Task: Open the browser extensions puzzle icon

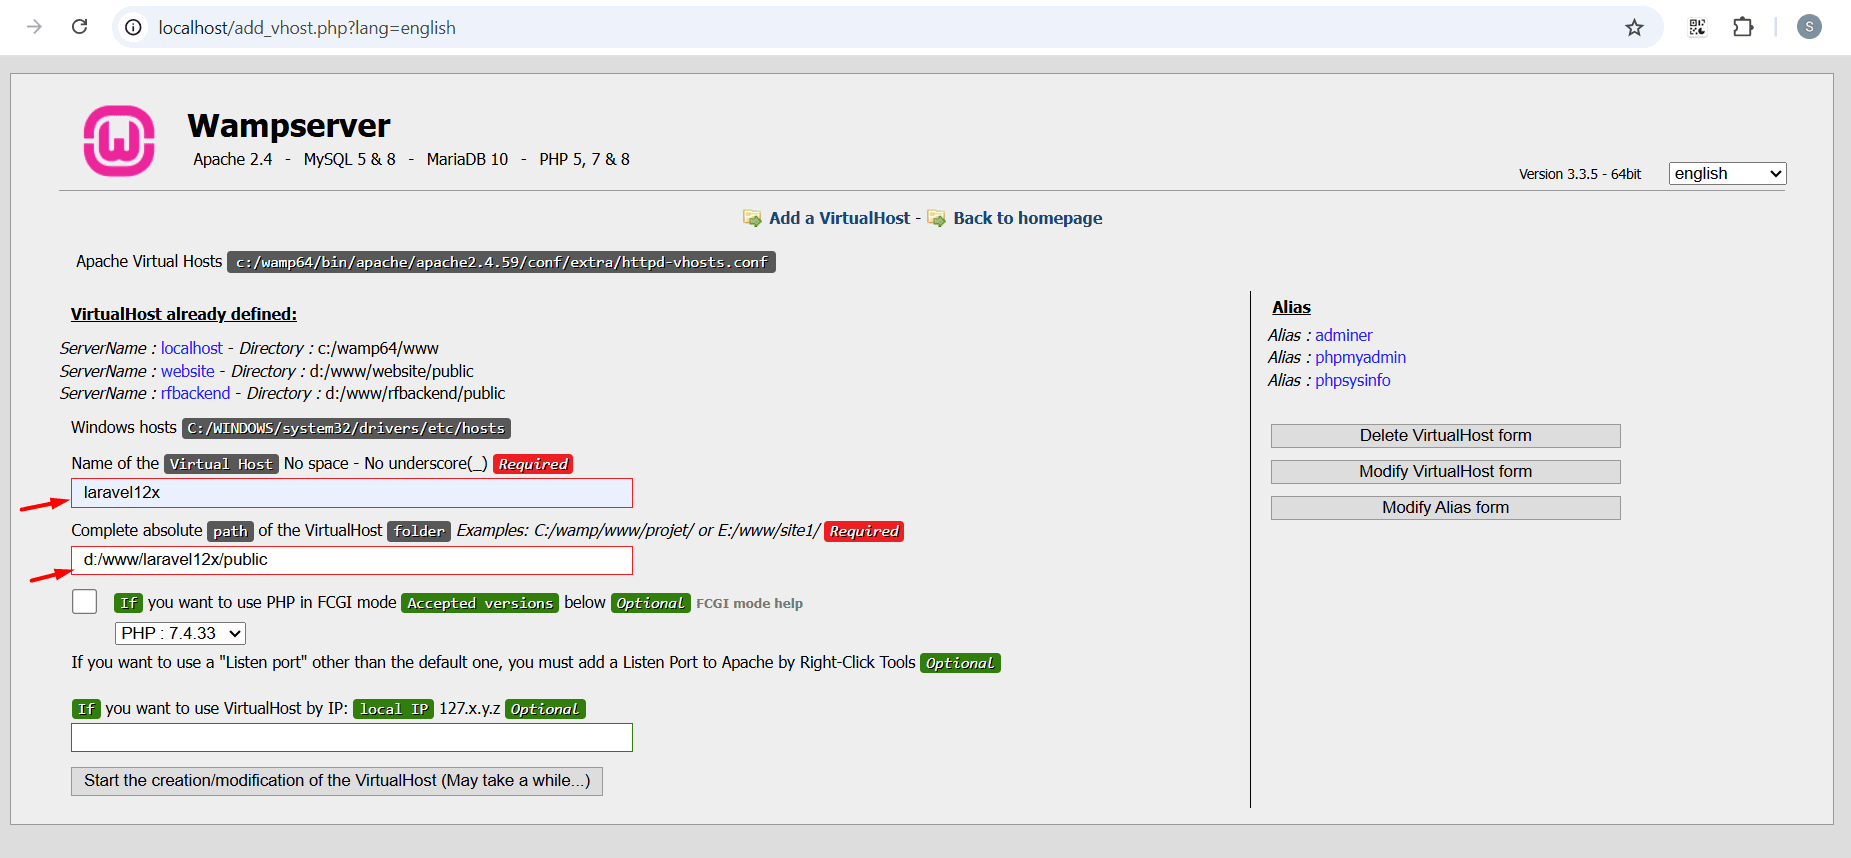Action: point(1743,27)
